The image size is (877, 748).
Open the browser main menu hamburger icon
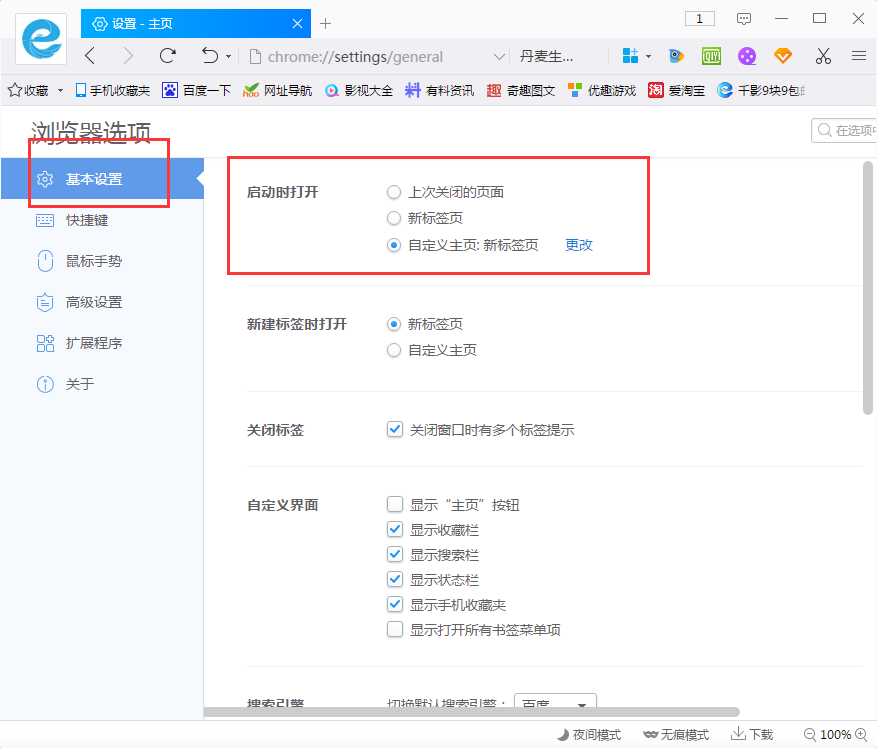[860, 57]
